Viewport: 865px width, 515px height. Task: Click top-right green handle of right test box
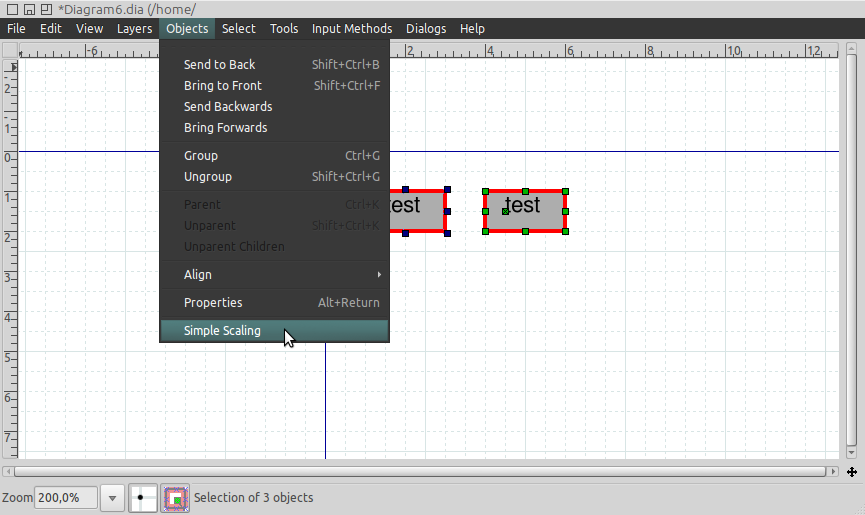pos(565,191)
